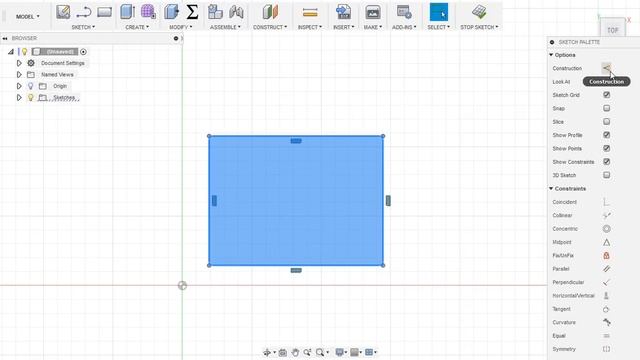The image size is (640, 360).
Task: Click the New Component icon in Assemble
Action: pos(215,12)
